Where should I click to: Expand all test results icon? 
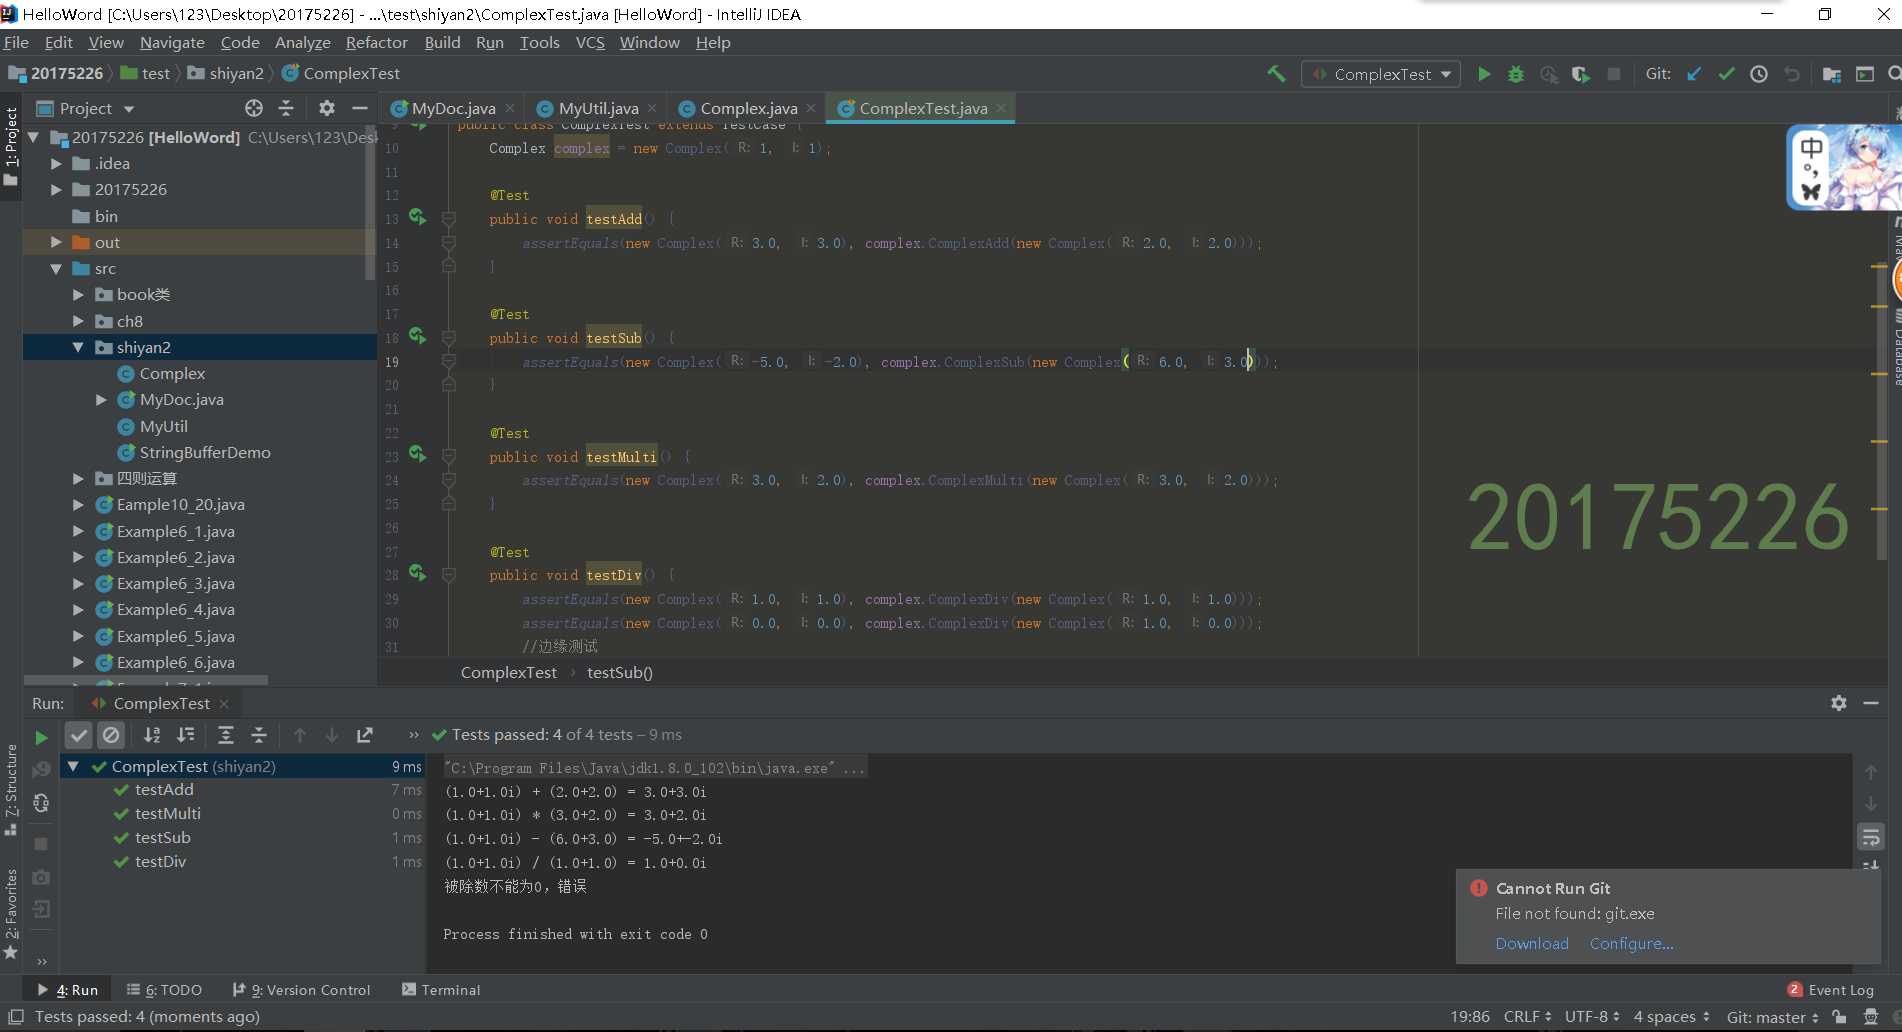click(226, 735)
